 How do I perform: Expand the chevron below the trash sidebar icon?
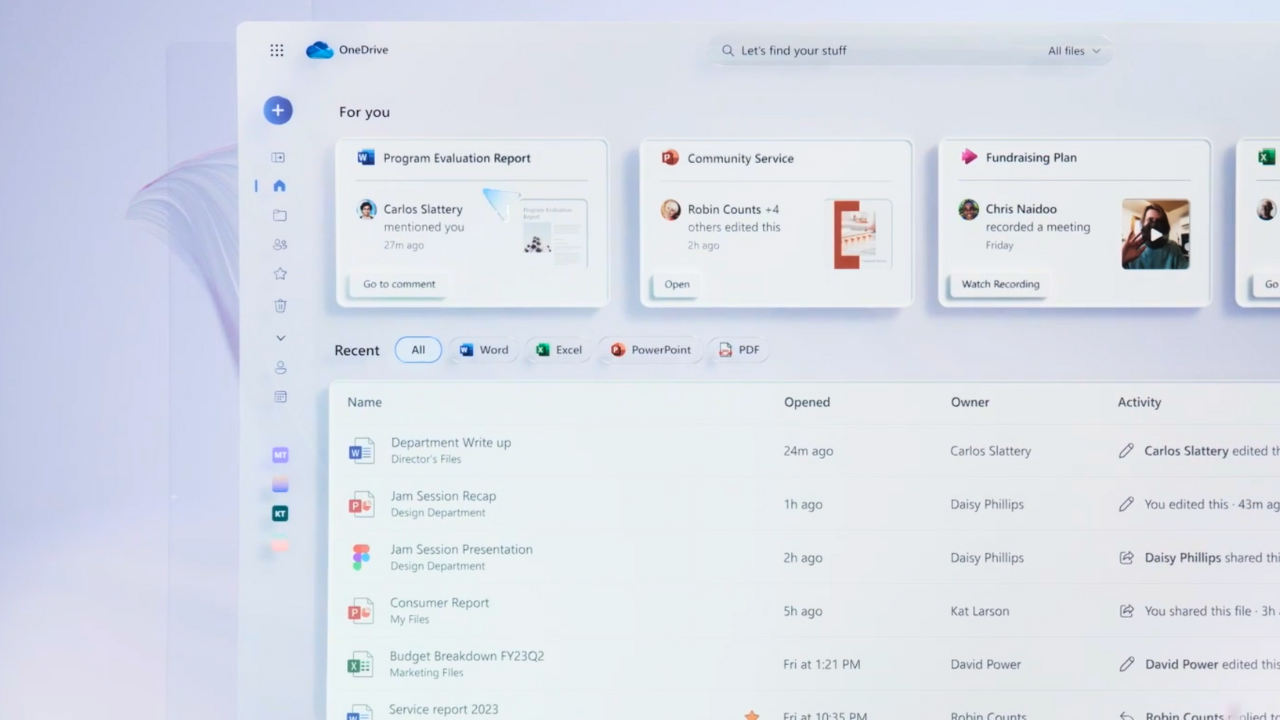coord(280,338)
